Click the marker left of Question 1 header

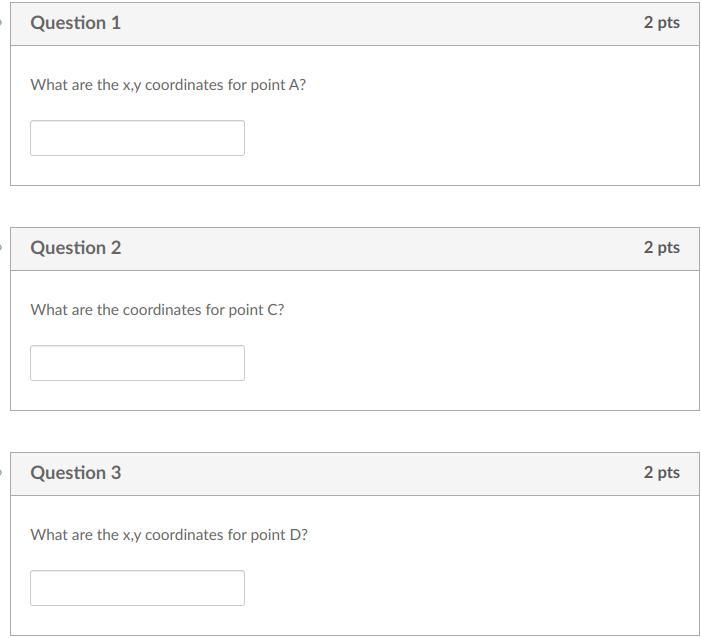2,22
